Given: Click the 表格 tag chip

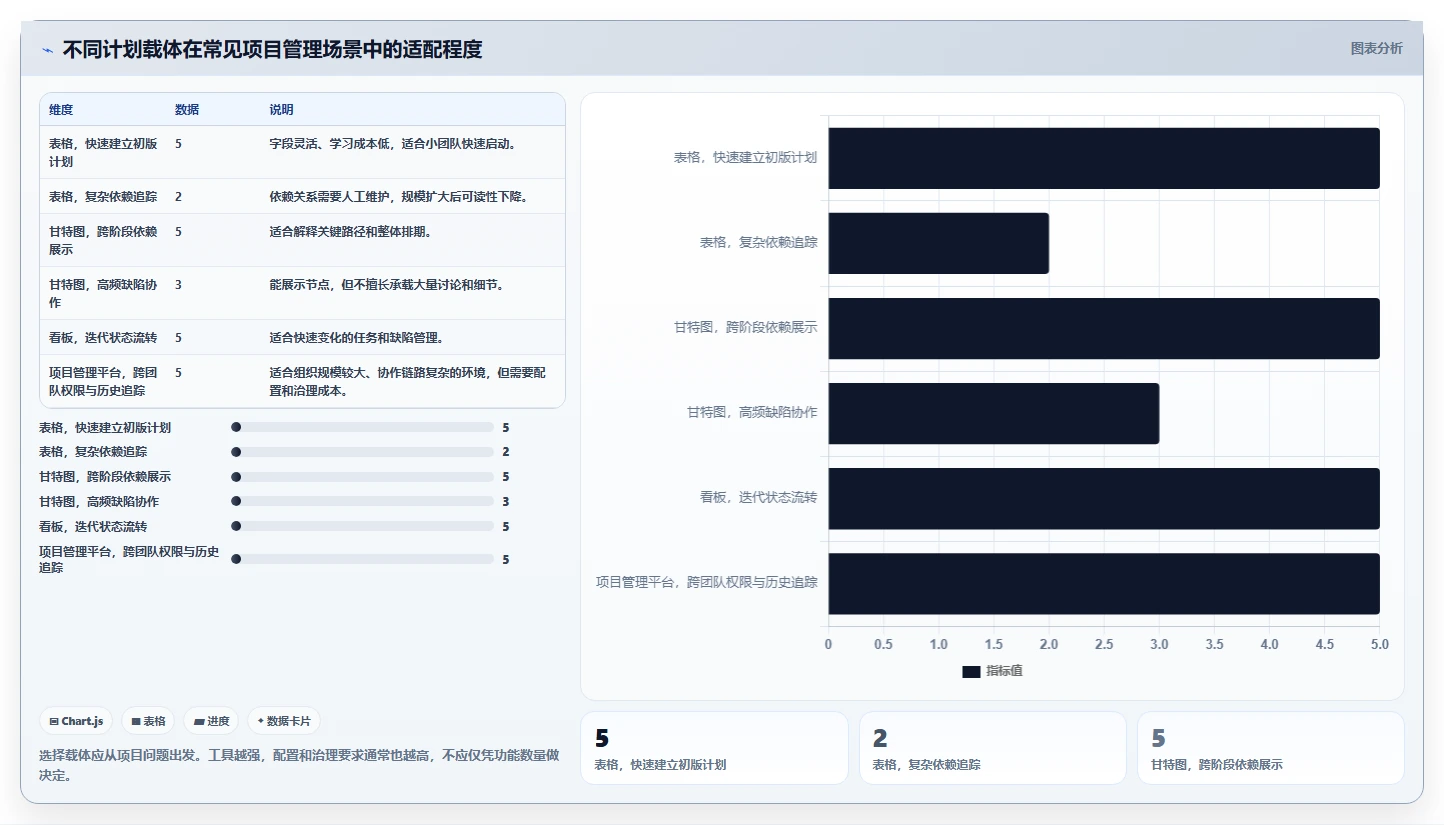Looking at the screenshot, I should point(148,721).
